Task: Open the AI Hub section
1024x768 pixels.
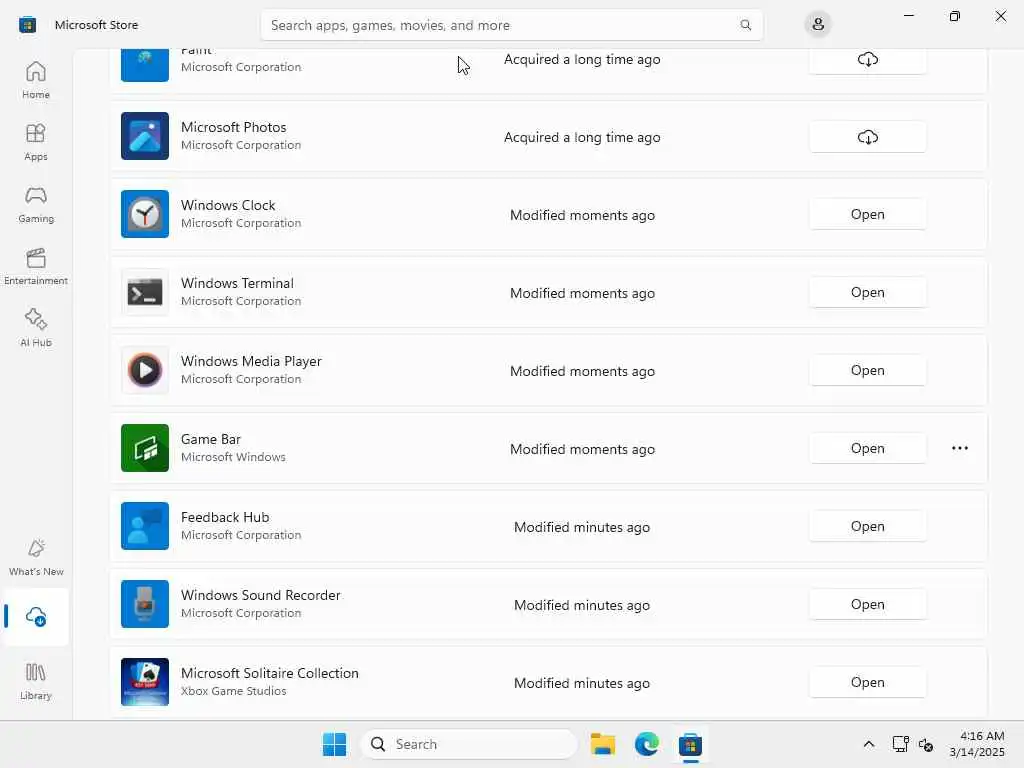Action: click(35, 328)
